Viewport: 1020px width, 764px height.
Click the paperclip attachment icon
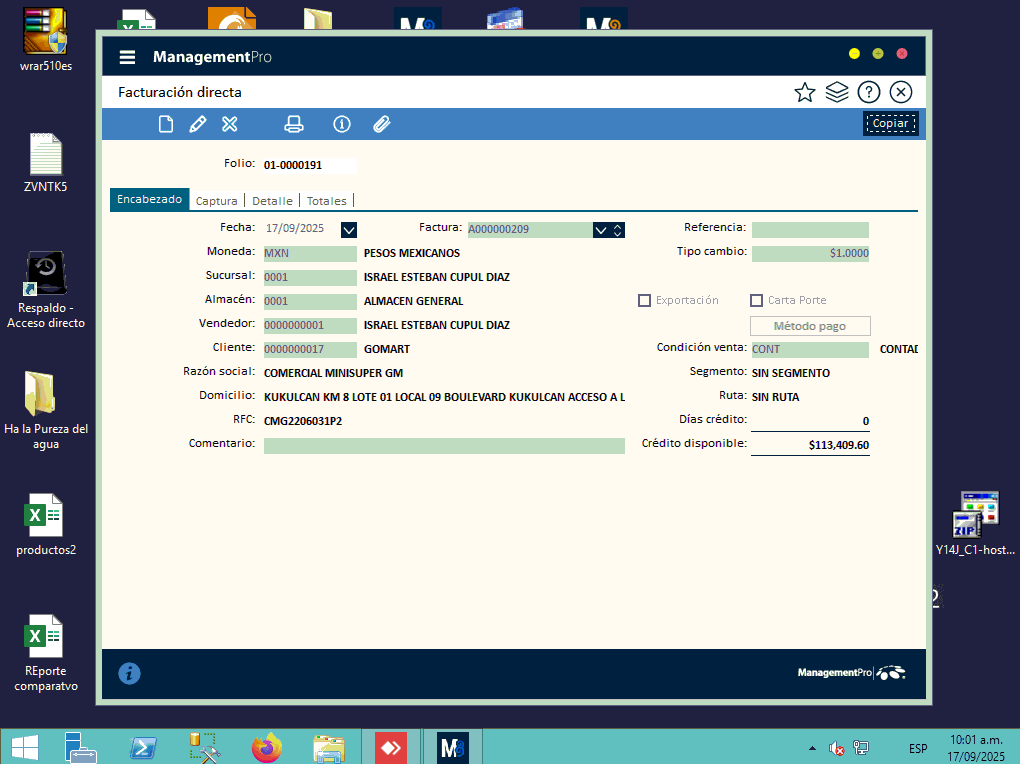click(x=381, y=124)
